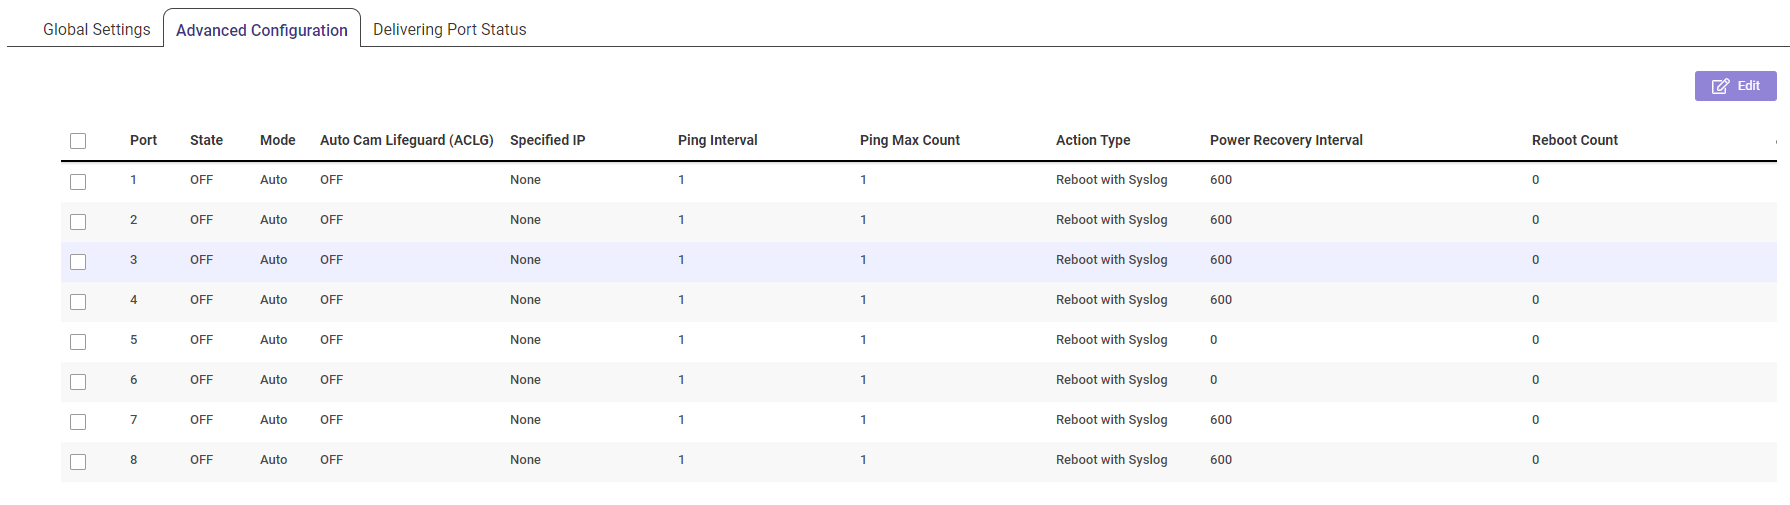The width and height of the screenshot is (1790, 505).
Task: Tick the port 8 checkbox
Action: pos(78,462)
